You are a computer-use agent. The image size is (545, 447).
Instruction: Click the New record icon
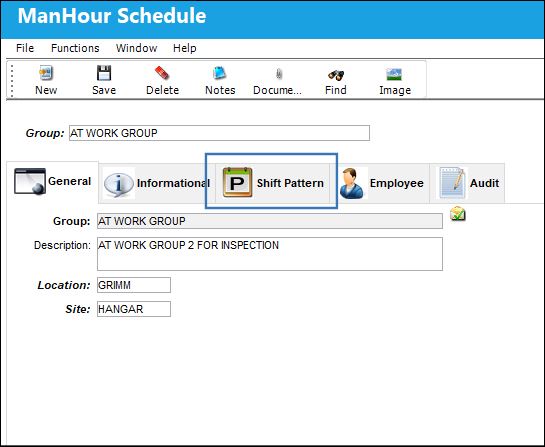[46, 73]
